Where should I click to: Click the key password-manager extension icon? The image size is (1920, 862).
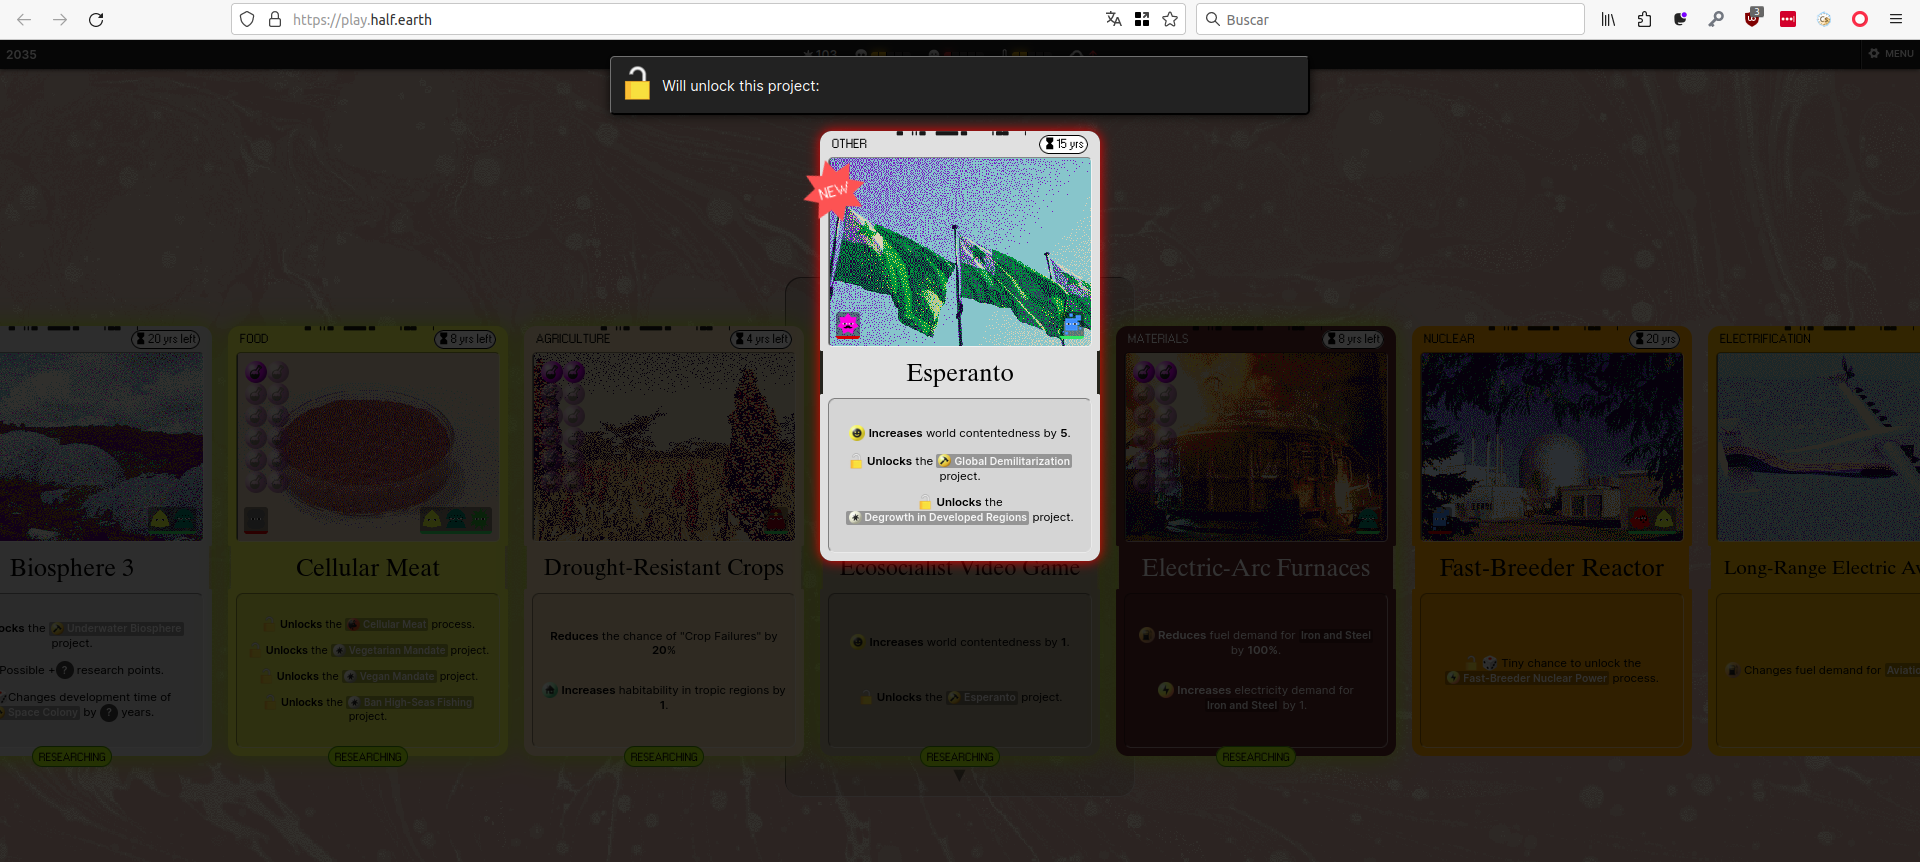1716,19
